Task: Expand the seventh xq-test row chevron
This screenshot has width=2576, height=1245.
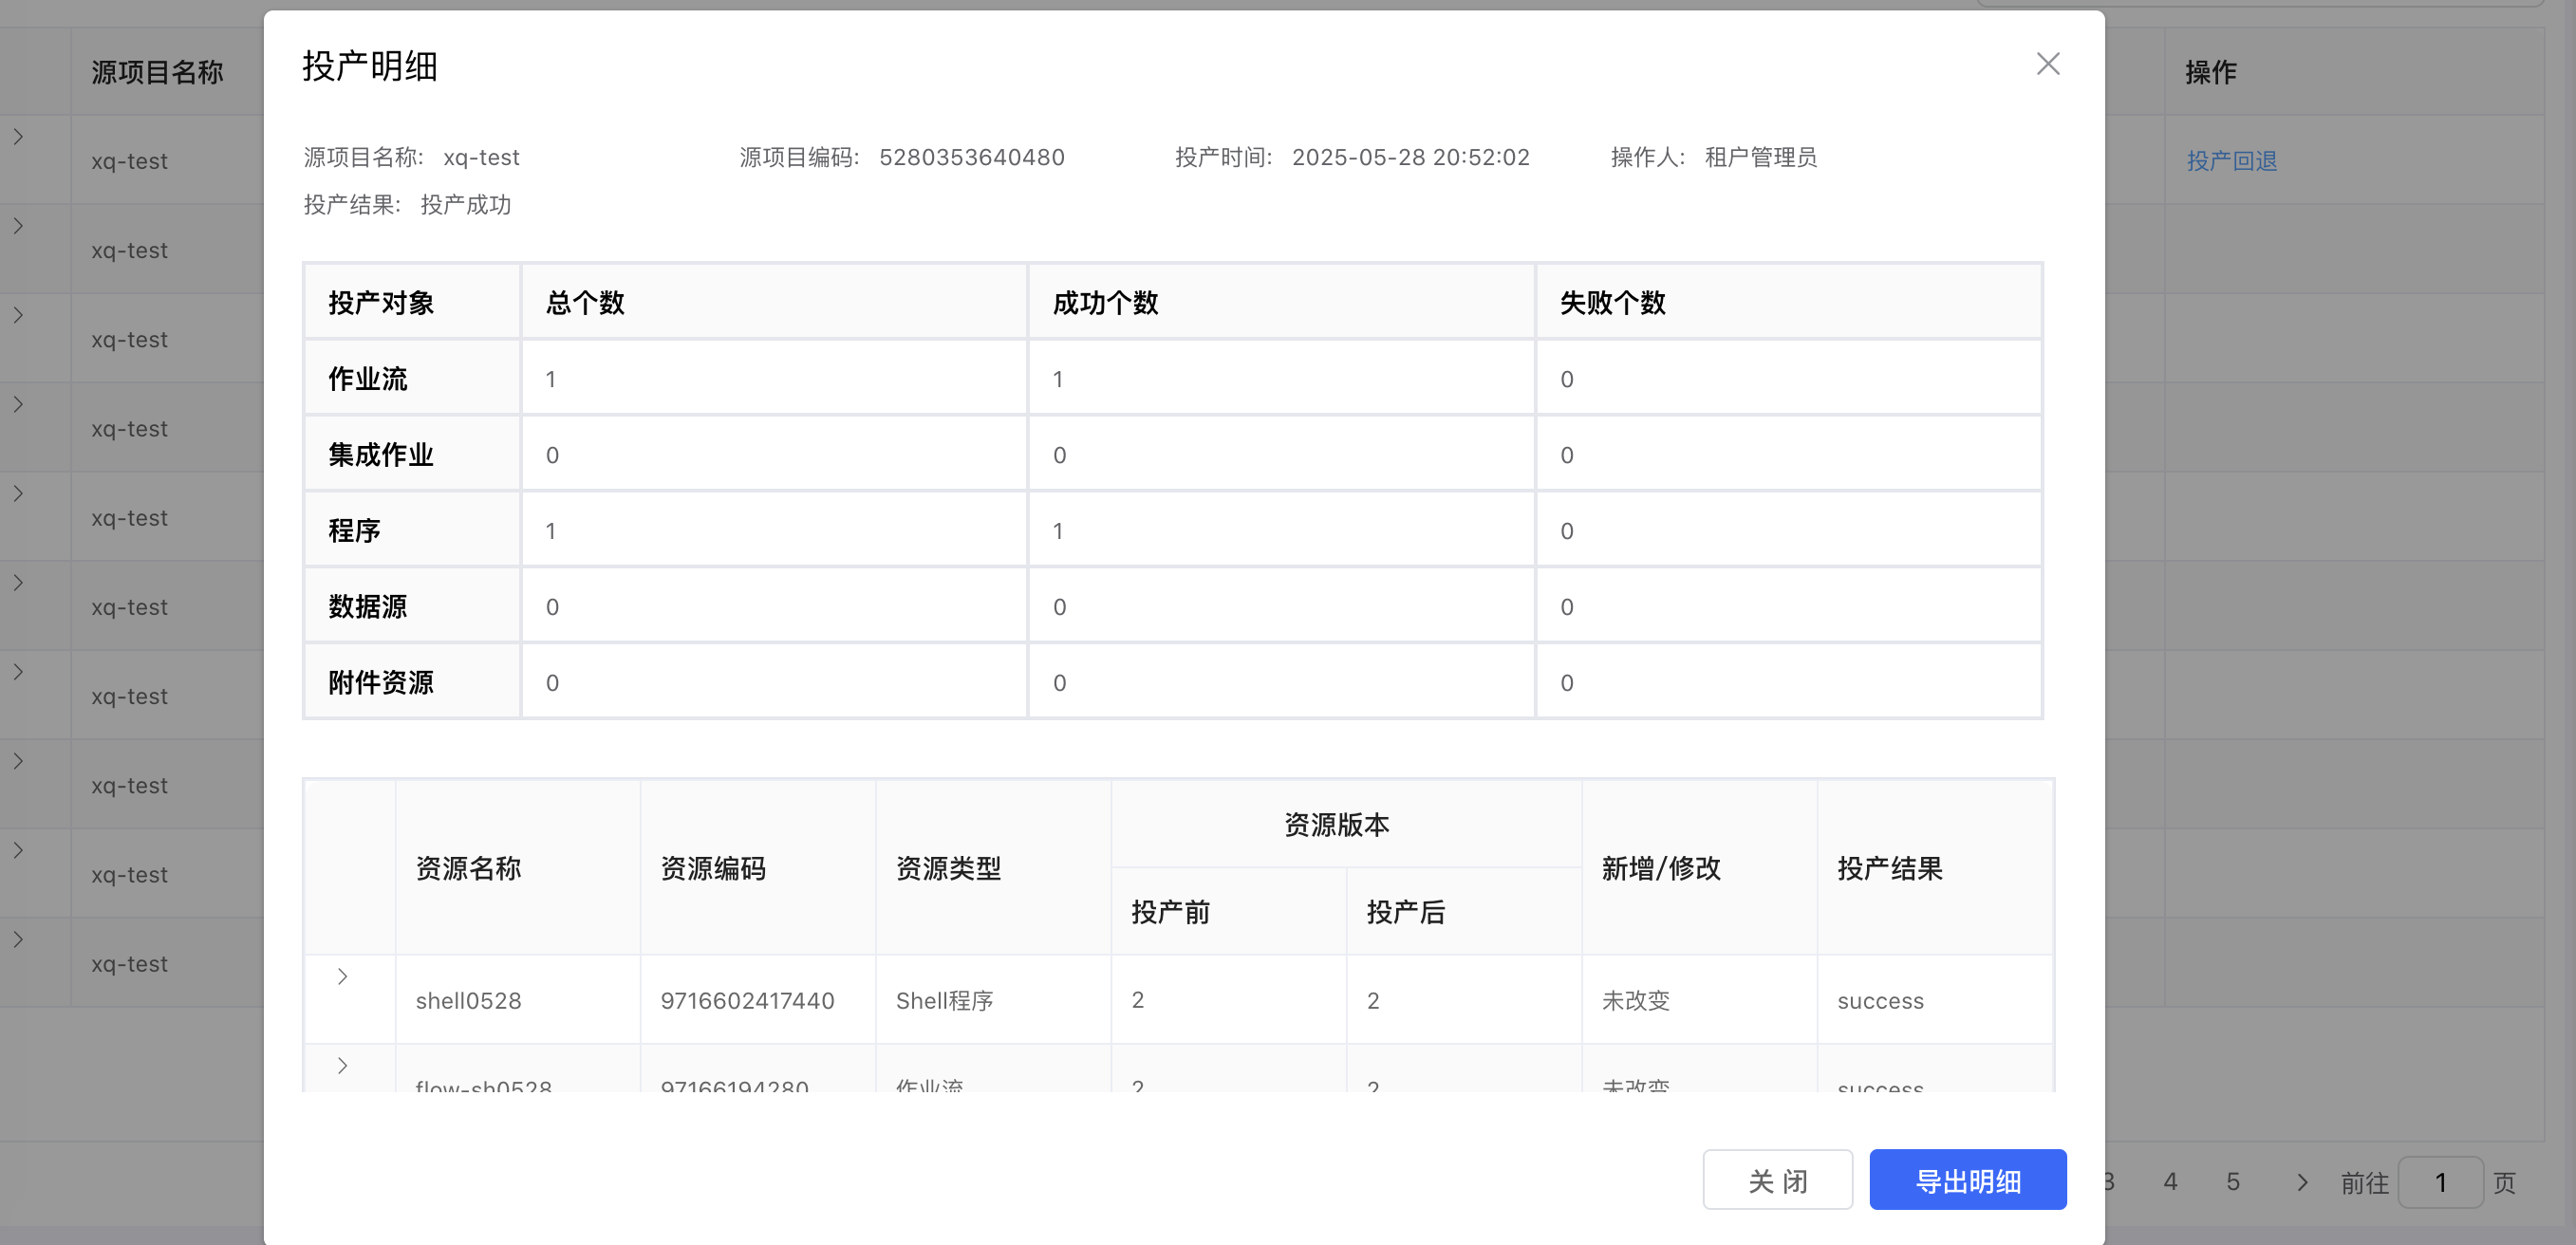Action: (x=18, y=672)
